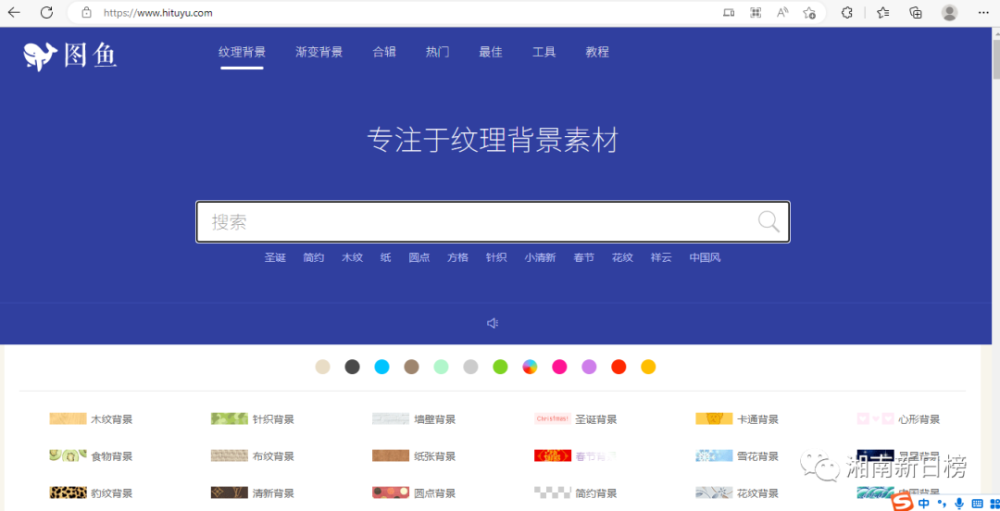Click the 简约 keyword link
Screen dimensions: 1000x511
[314, 258]
